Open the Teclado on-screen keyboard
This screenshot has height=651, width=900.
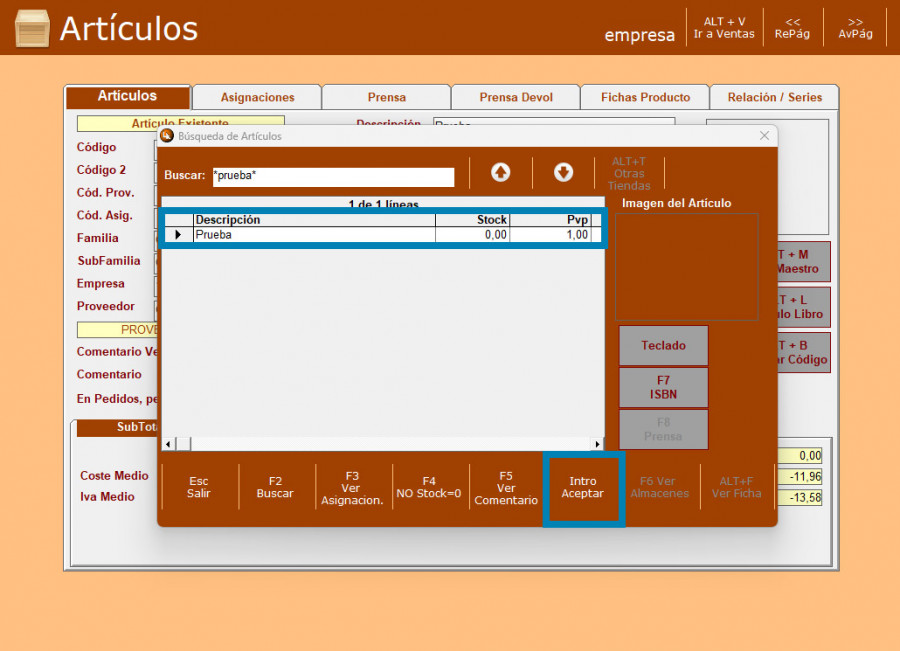(x=663, y=346)
